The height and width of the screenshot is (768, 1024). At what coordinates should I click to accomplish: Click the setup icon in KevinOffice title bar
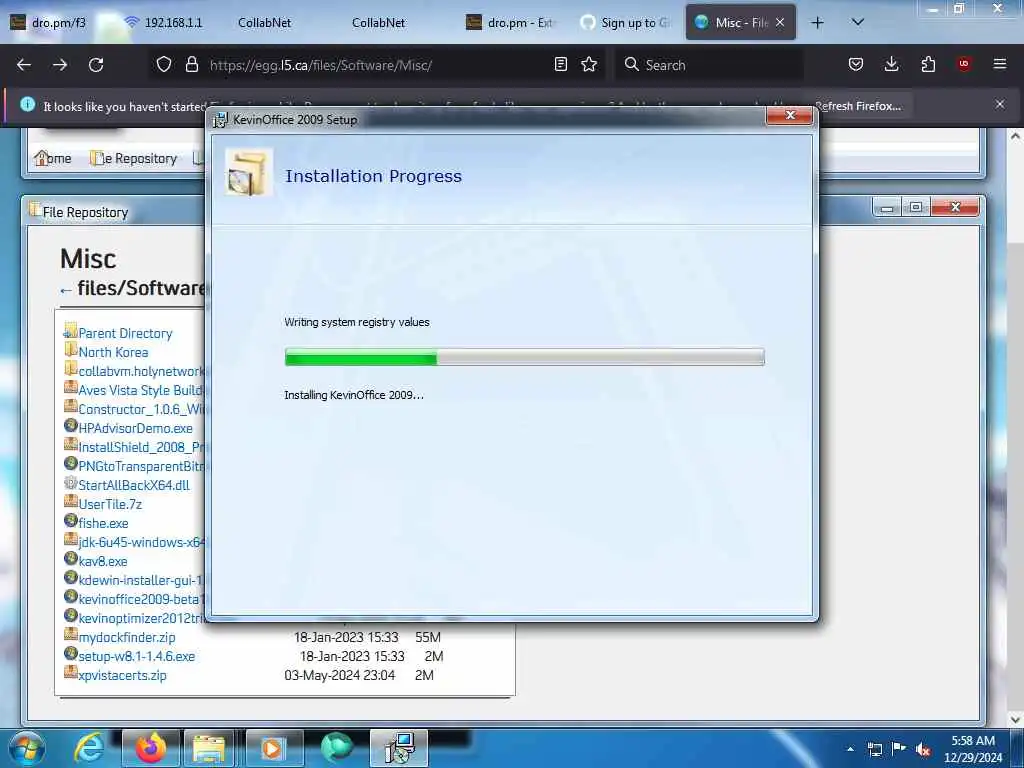pyautogui.click(x=221, y=120)
